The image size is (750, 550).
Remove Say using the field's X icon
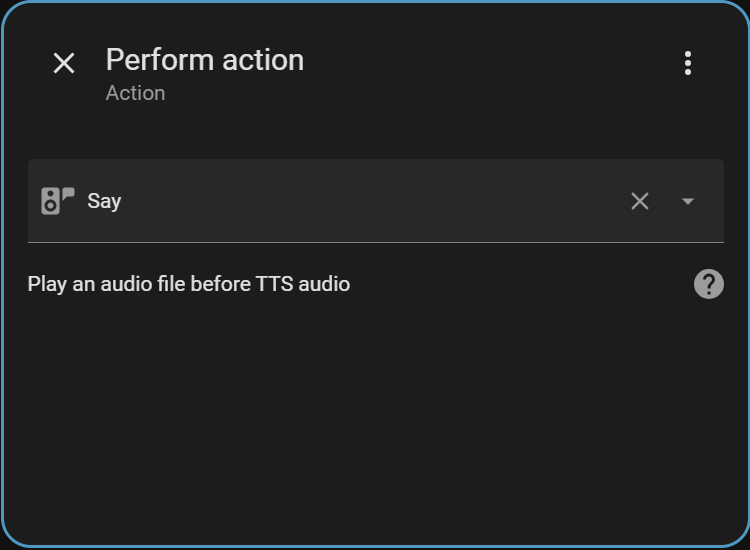[640, 201]
